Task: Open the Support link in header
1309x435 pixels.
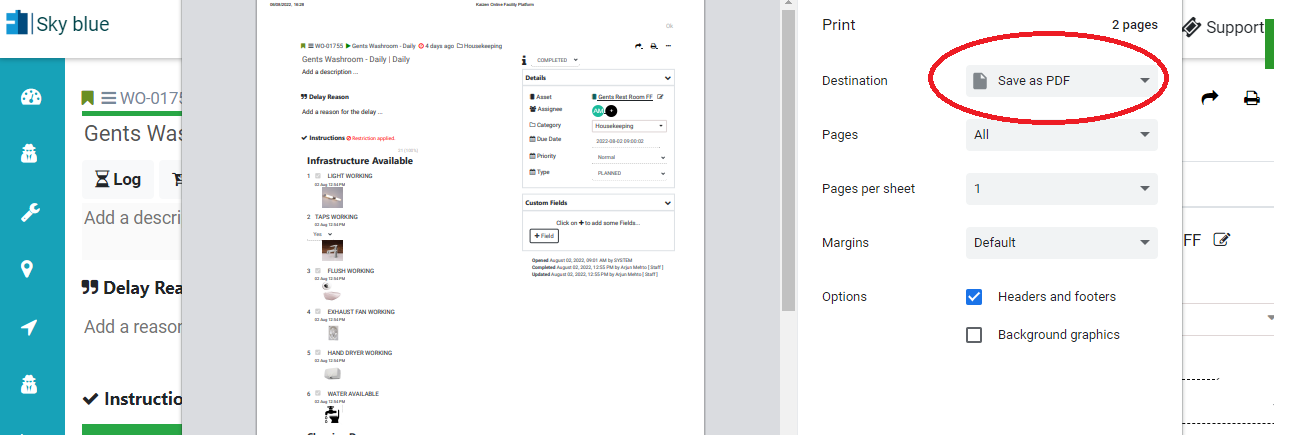Action: tap(1223, 28)
